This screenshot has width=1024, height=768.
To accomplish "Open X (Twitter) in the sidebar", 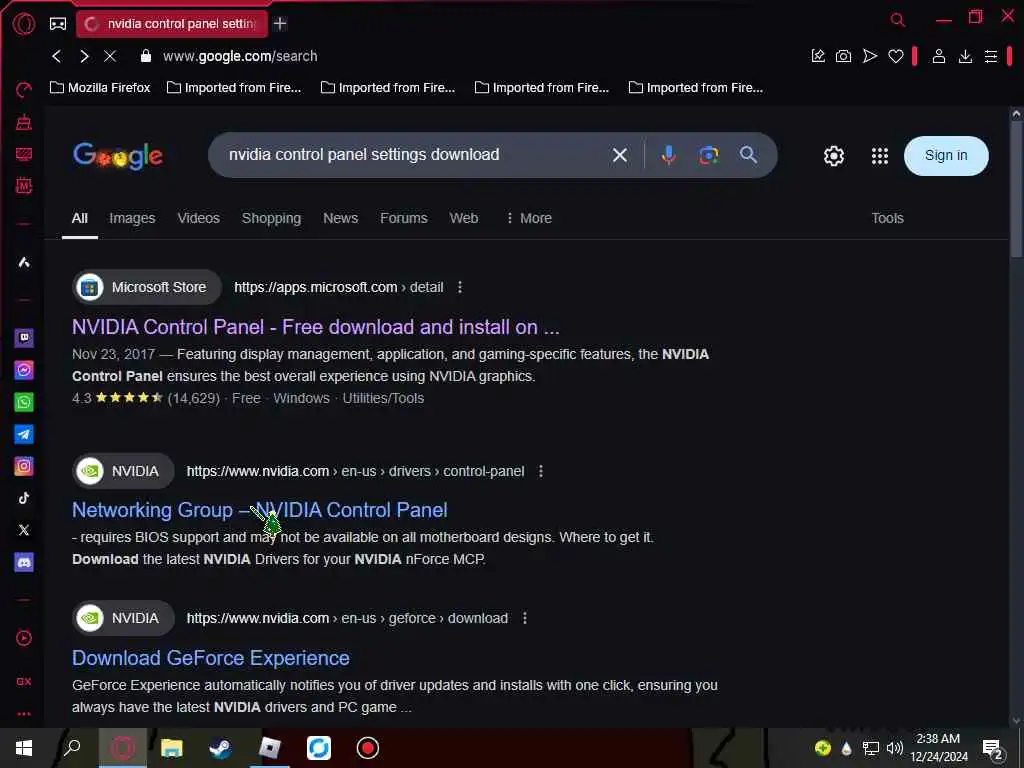I will point(24,530).
